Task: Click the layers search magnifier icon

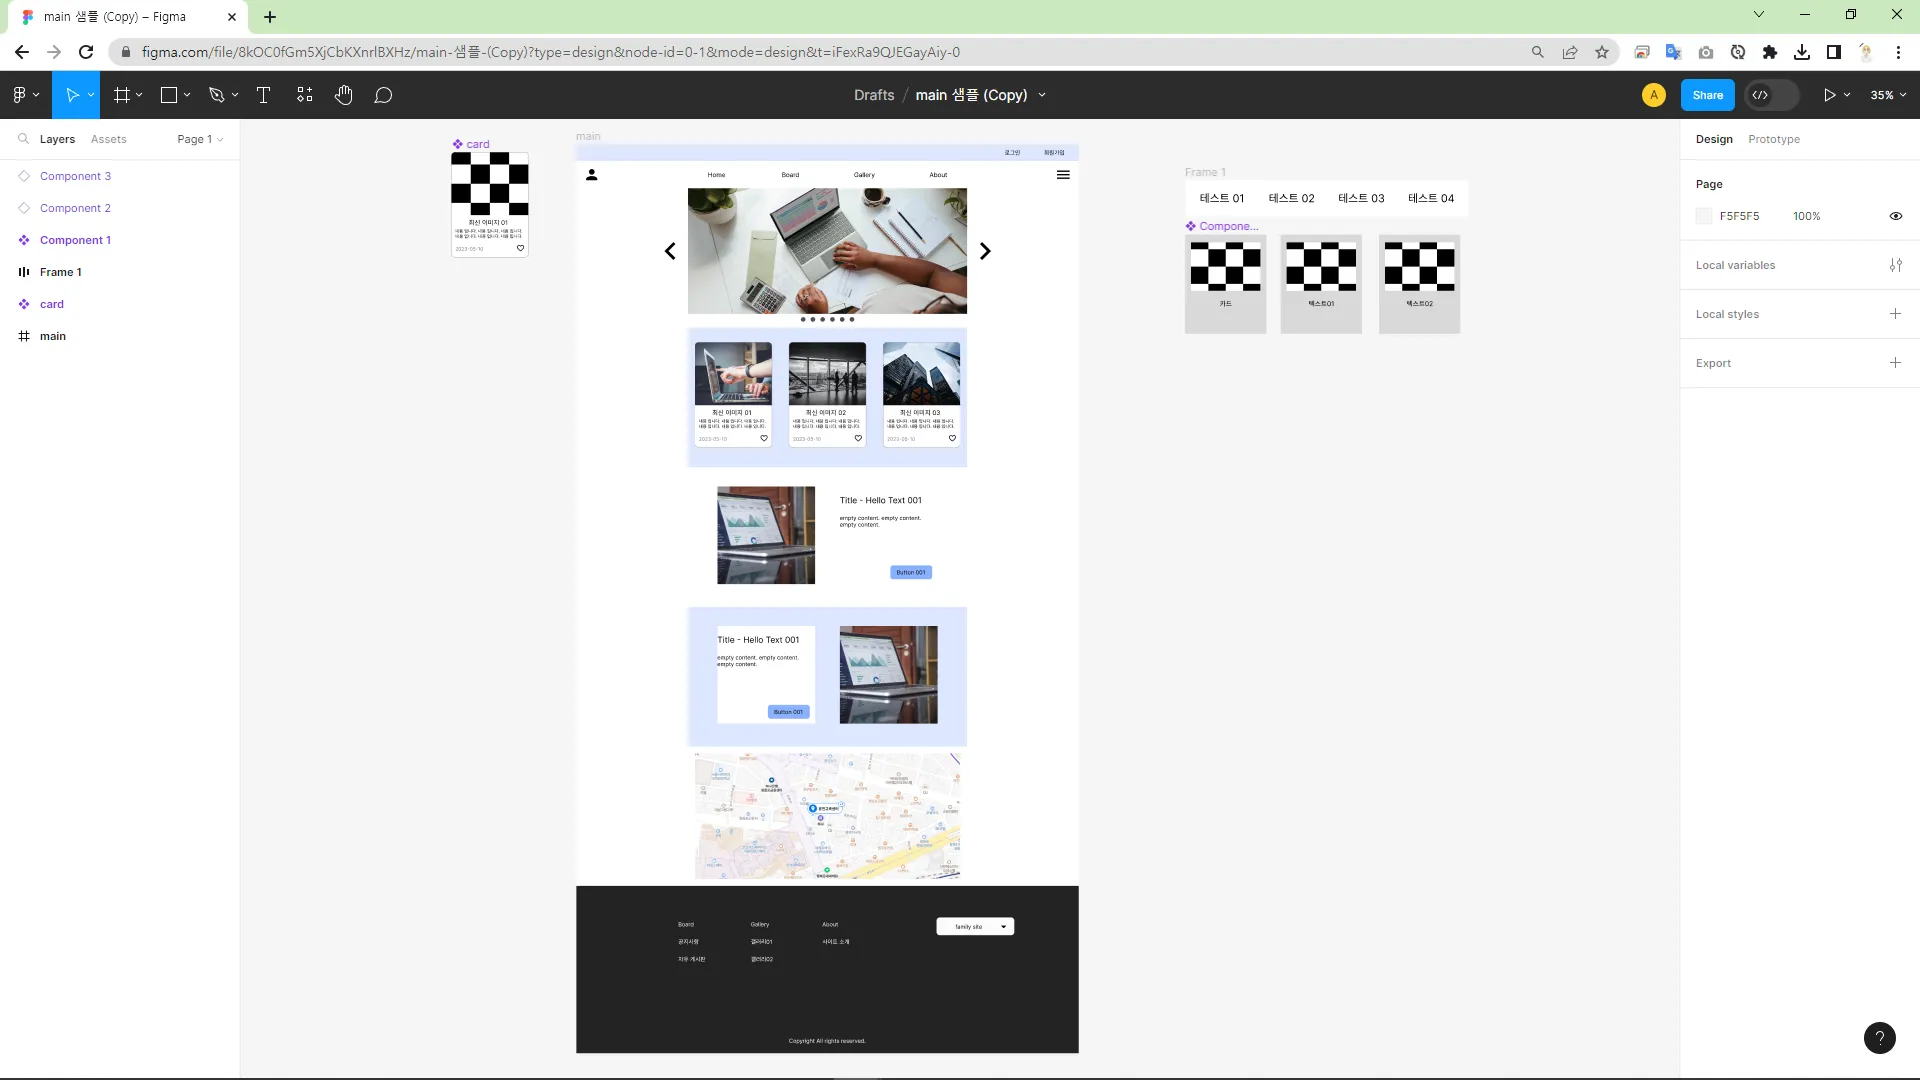Action: click(23, 139)
